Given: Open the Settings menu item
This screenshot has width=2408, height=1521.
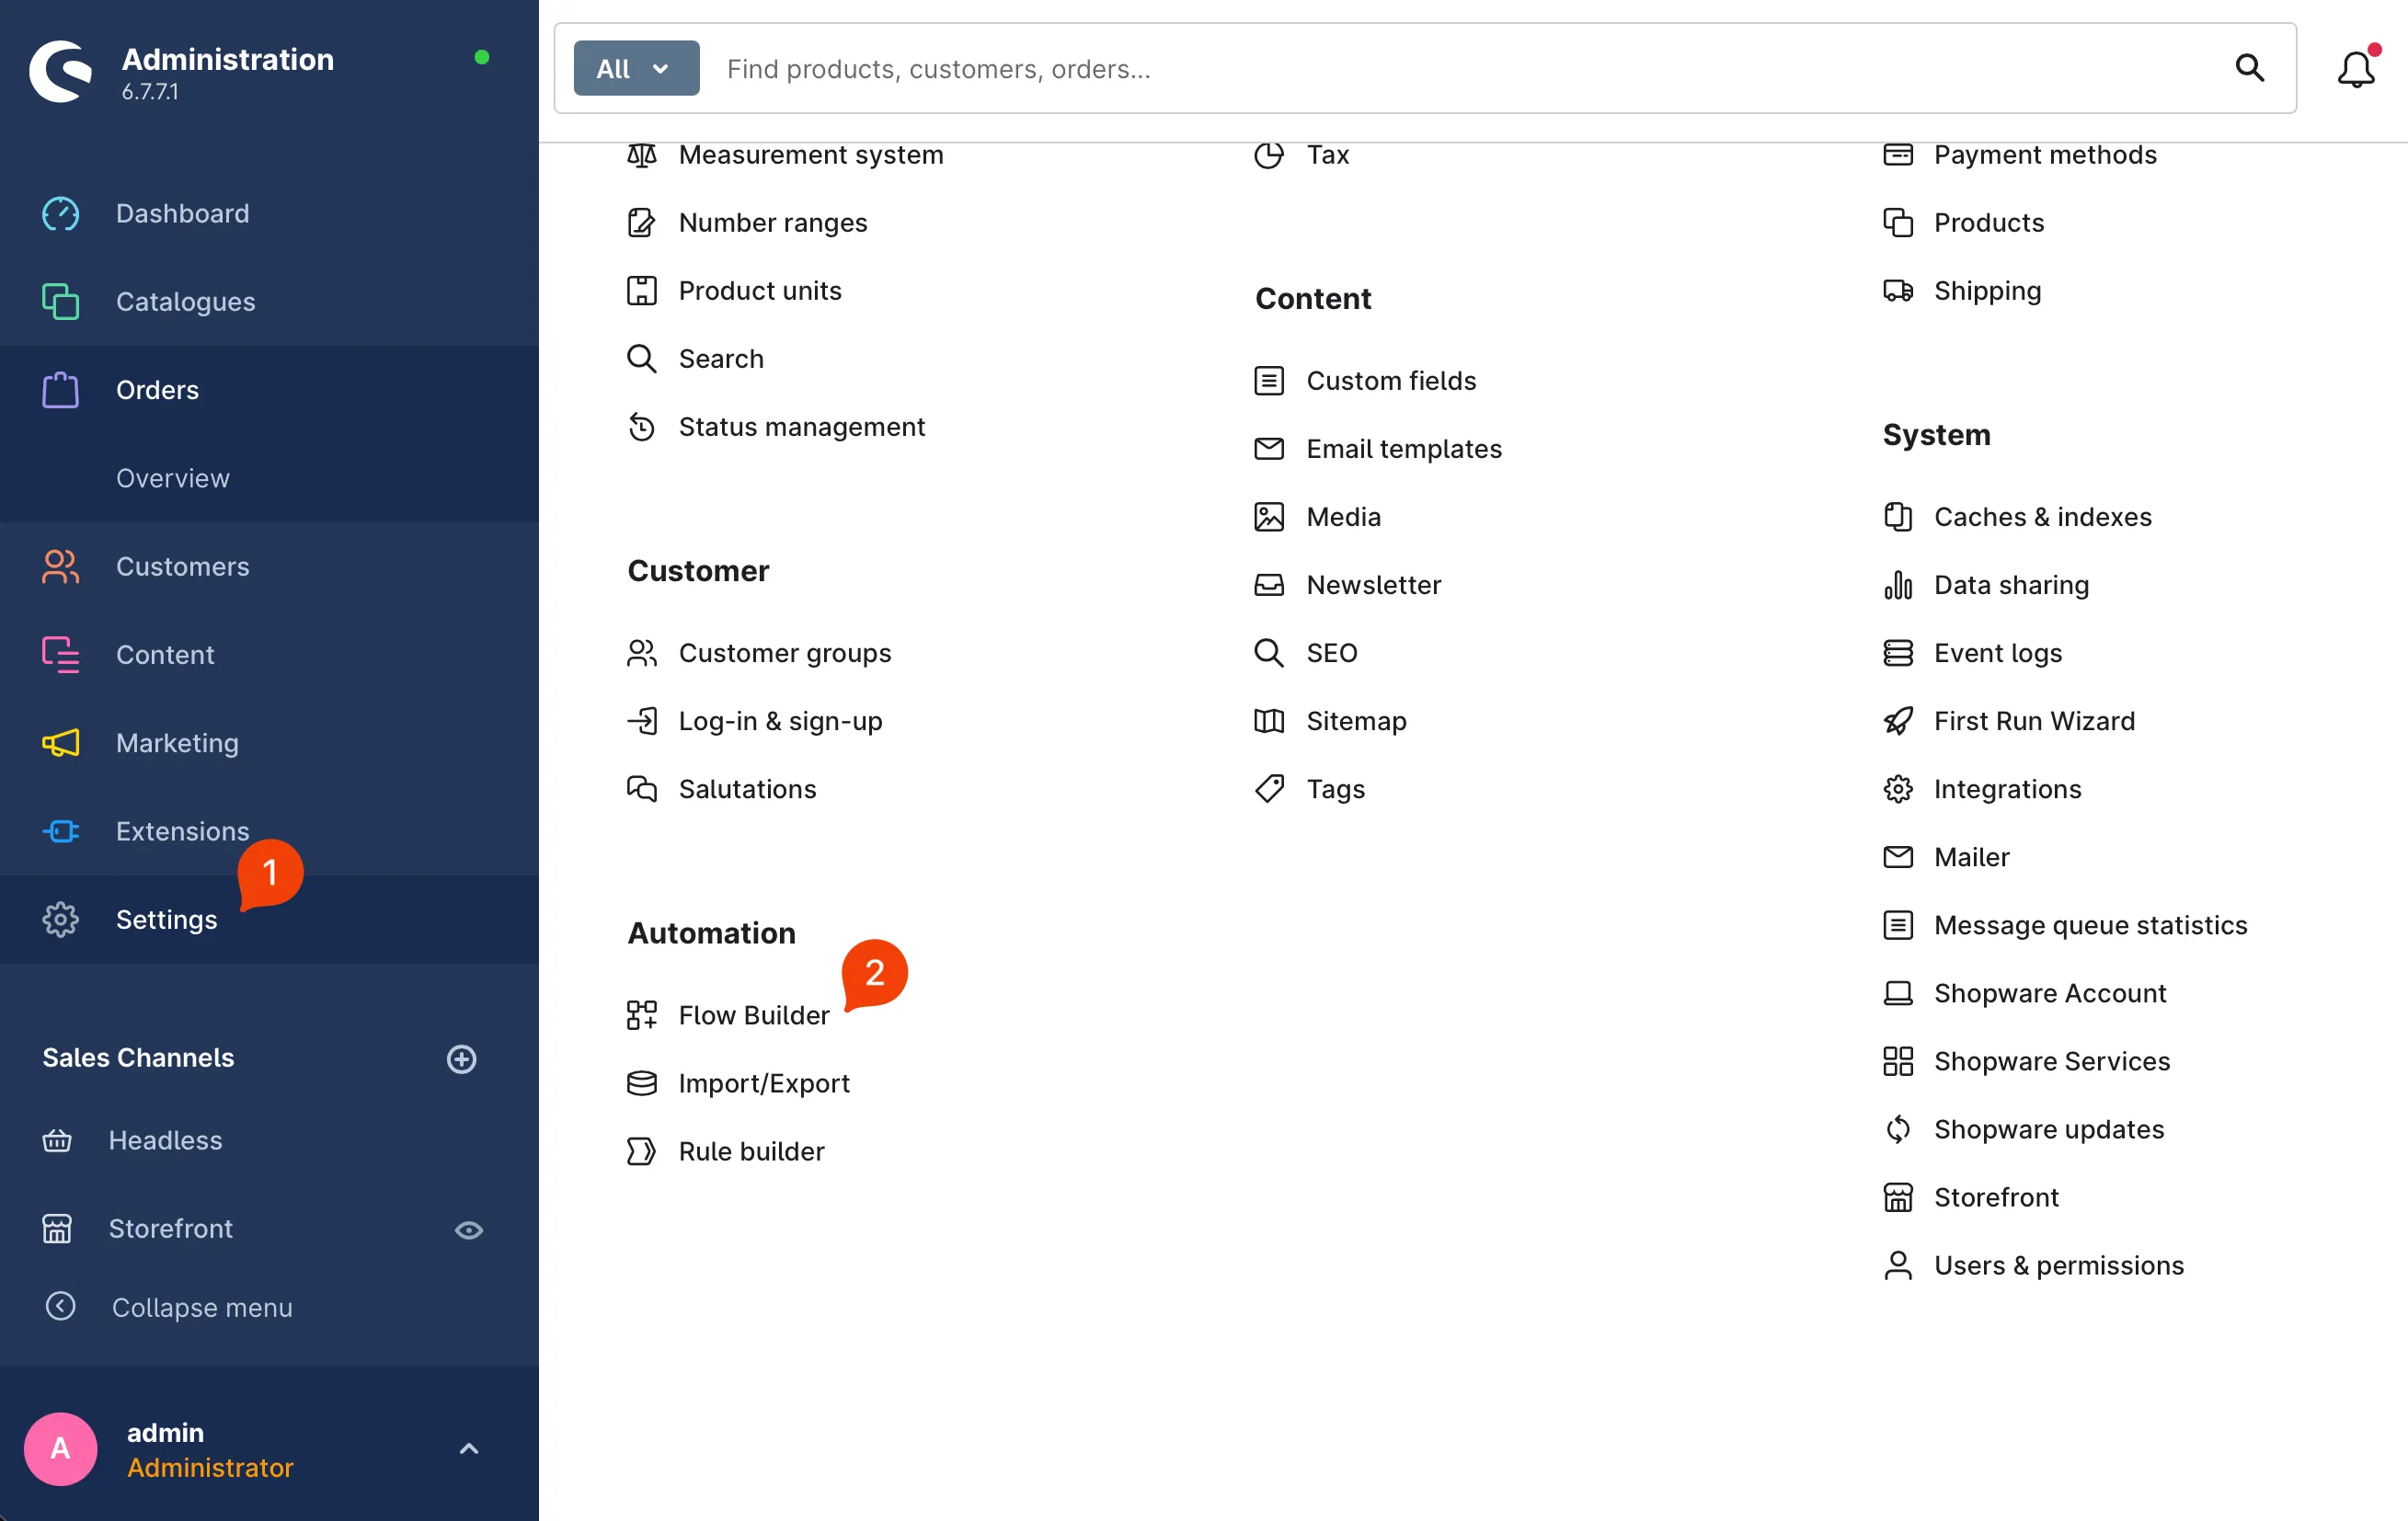Looking at the screenshot, I should [x=166, y=919].
